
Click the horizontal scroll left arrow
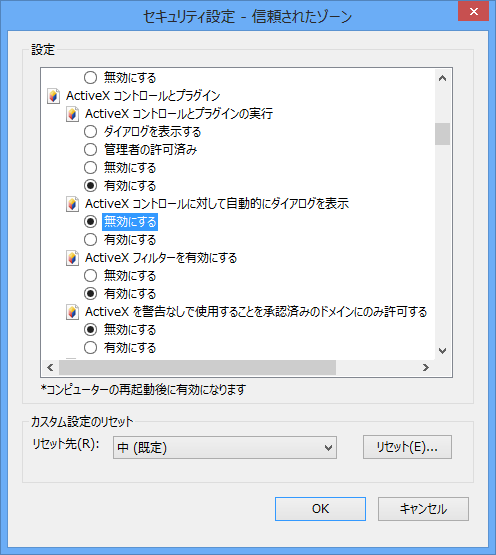coord(50,368)
